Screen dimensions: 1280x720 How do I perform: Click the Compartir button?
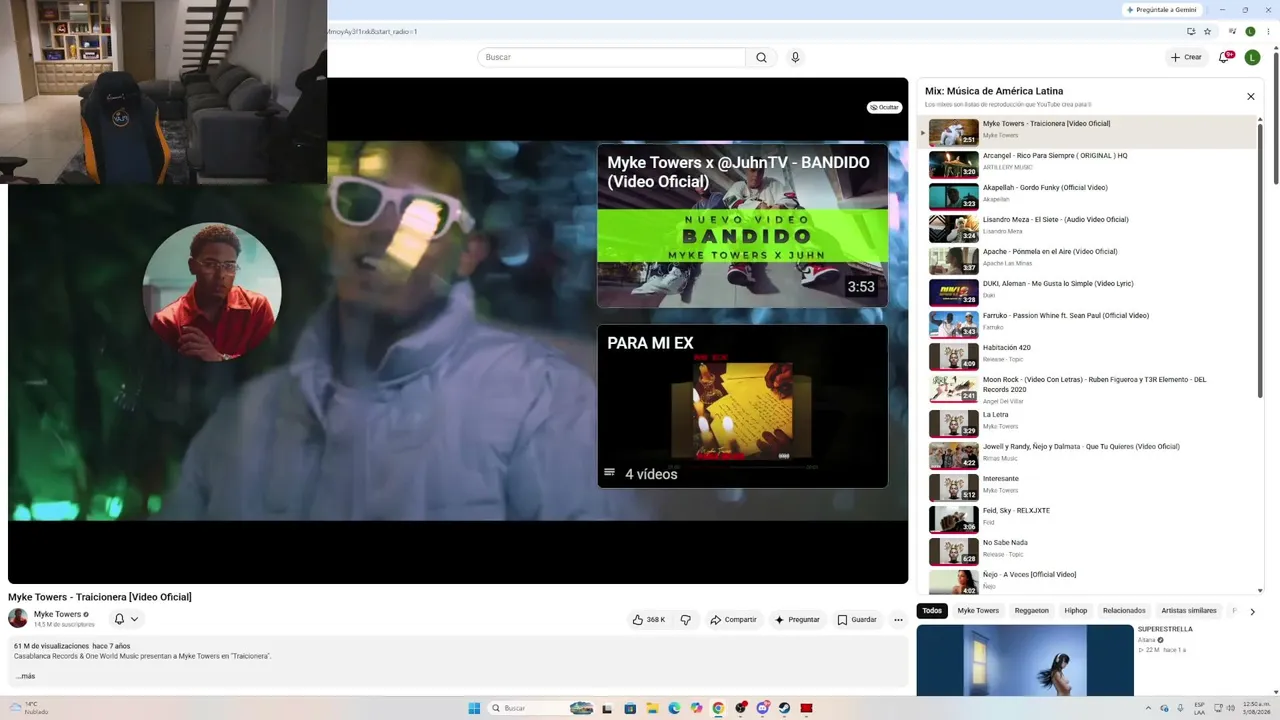[733, 620]
